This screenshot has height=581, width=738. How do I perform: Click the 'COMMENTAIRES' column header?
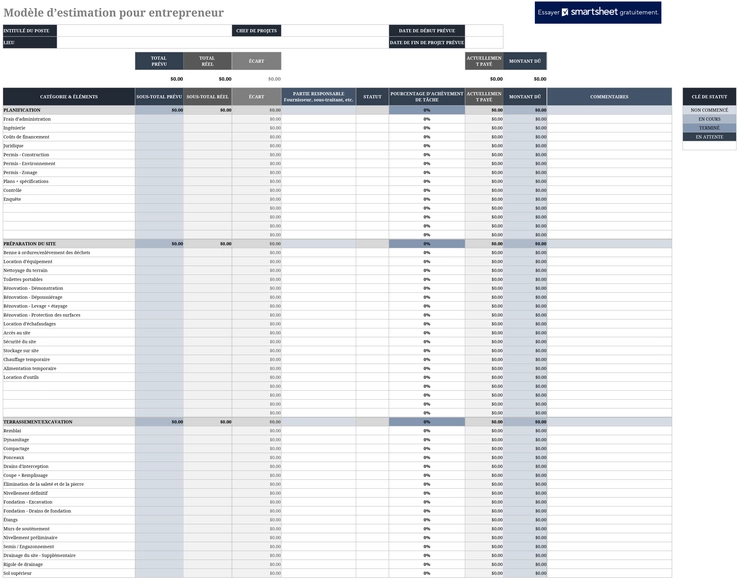(610, 97)
